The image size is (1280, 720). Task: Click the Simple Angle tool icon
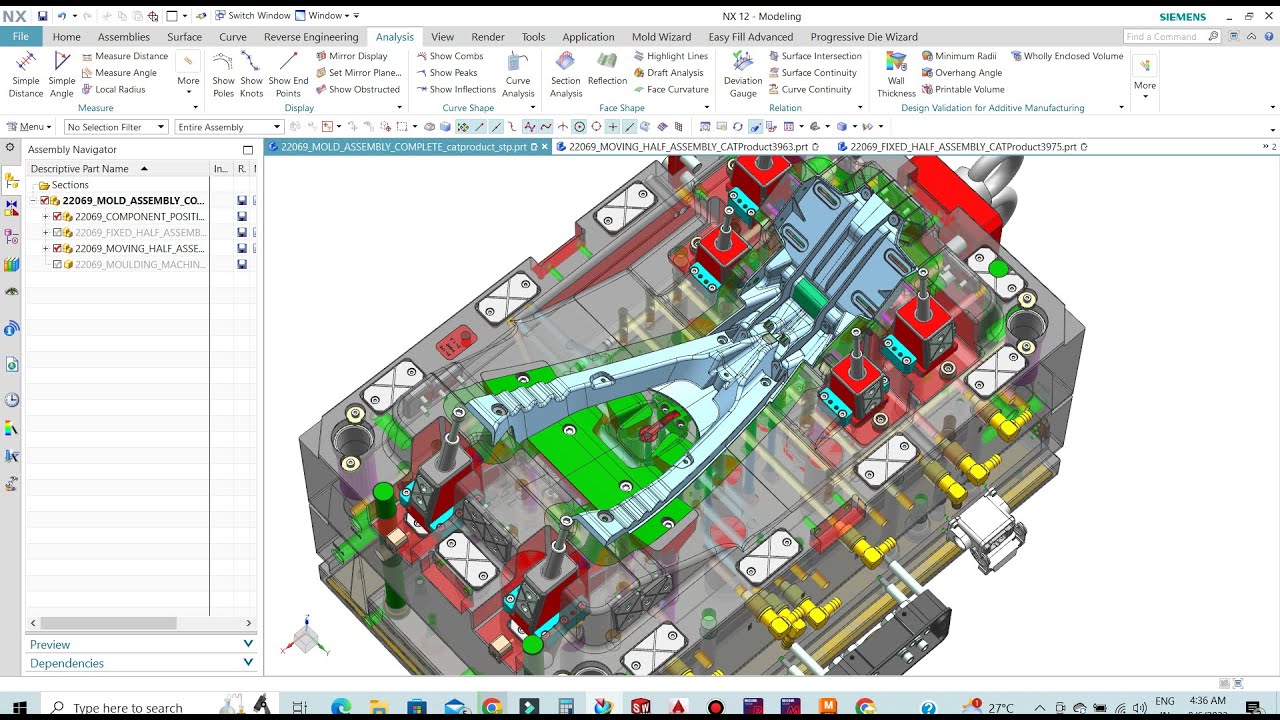[62, 73]
